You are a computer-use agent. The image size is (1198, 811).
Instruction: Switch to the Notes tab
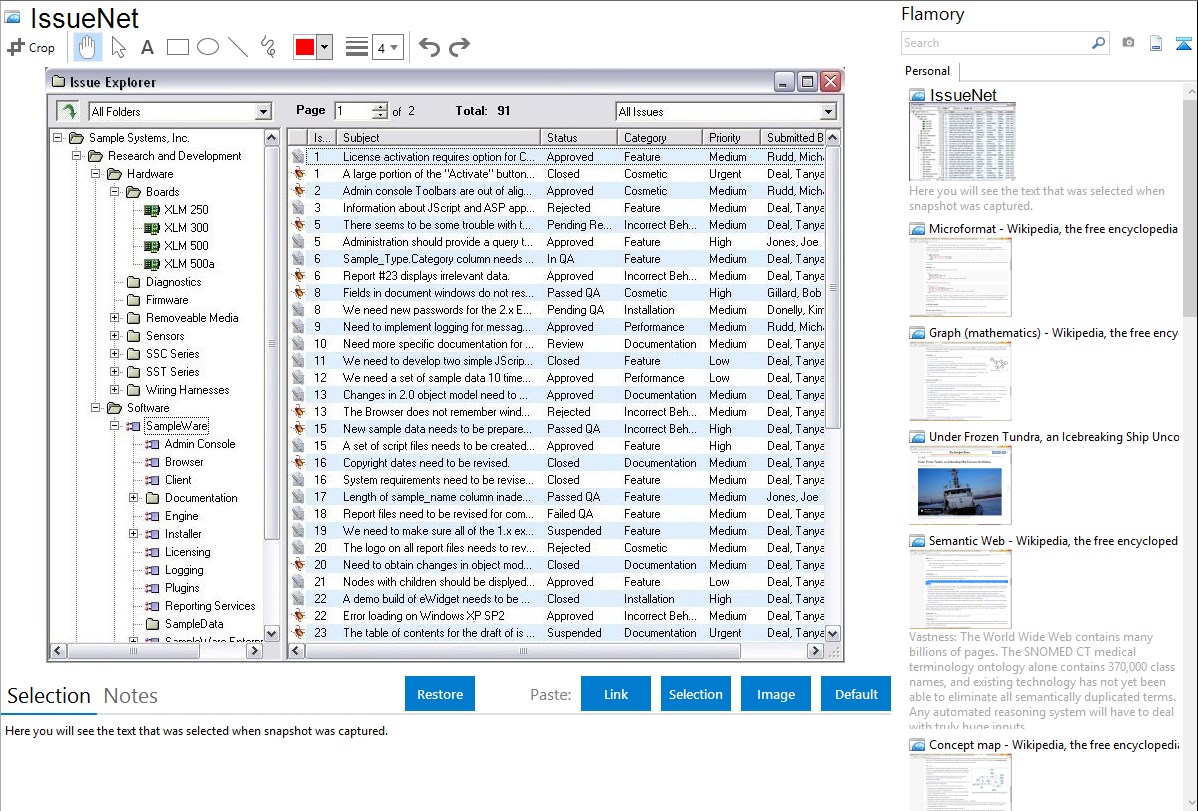[x=130, y=696]
